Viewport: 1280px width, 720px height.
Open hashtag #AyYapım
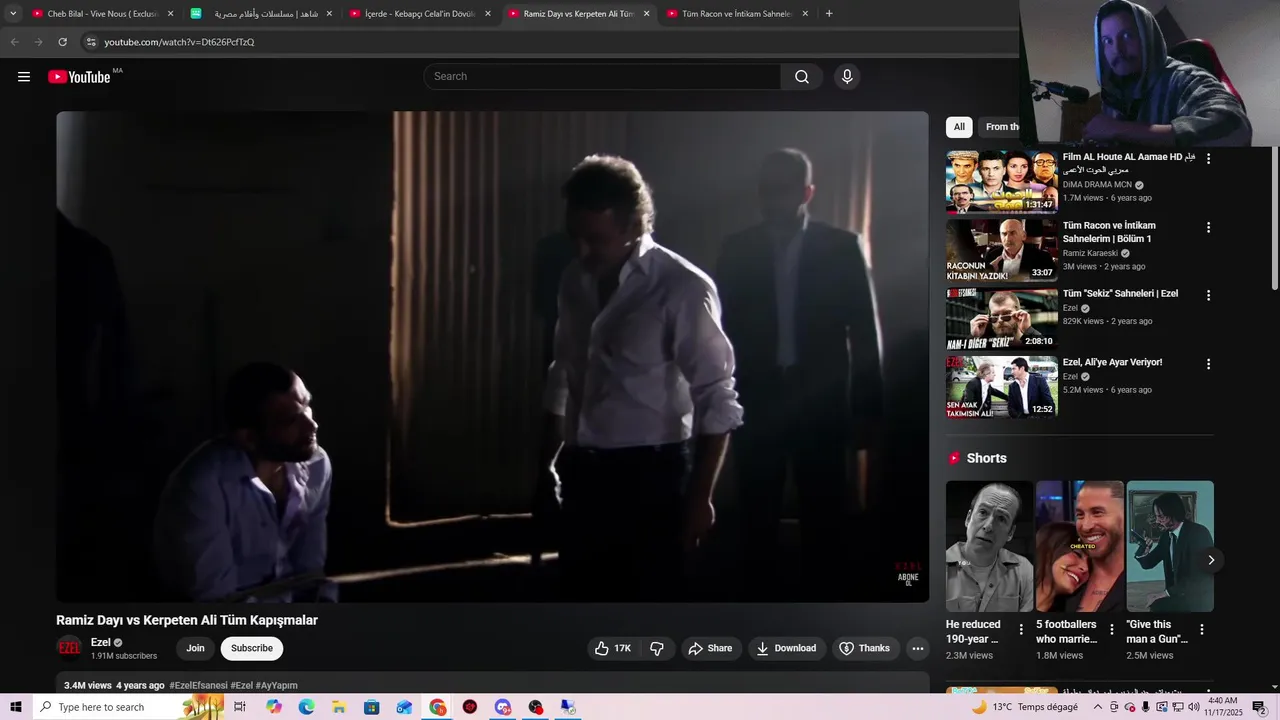tap(276, 685)
